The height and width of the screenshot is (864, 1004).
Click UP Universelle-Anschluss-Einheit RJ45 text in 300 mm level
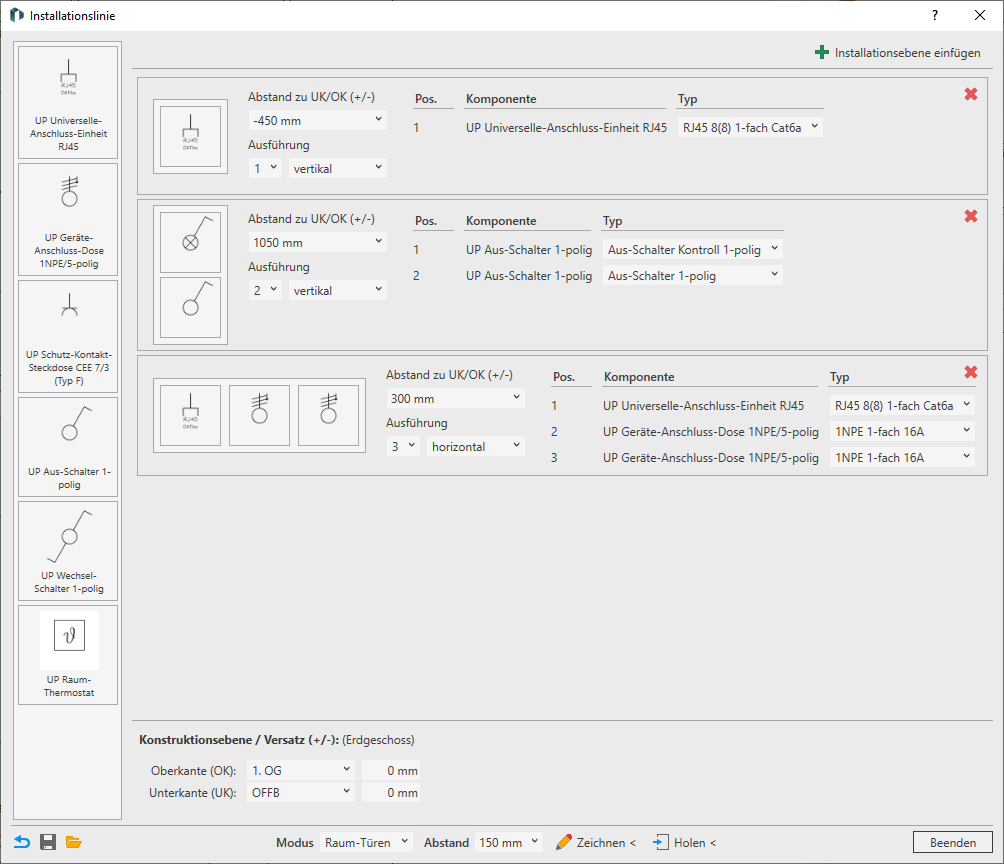click(703, 405)
